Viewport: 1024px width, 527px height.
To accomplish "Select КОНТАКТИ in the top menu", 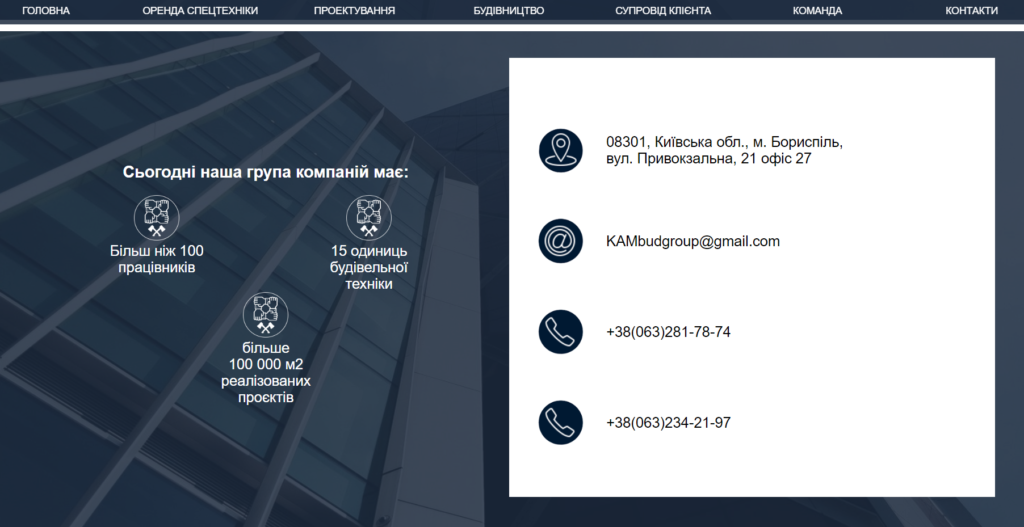I will [x=971, y=11].
